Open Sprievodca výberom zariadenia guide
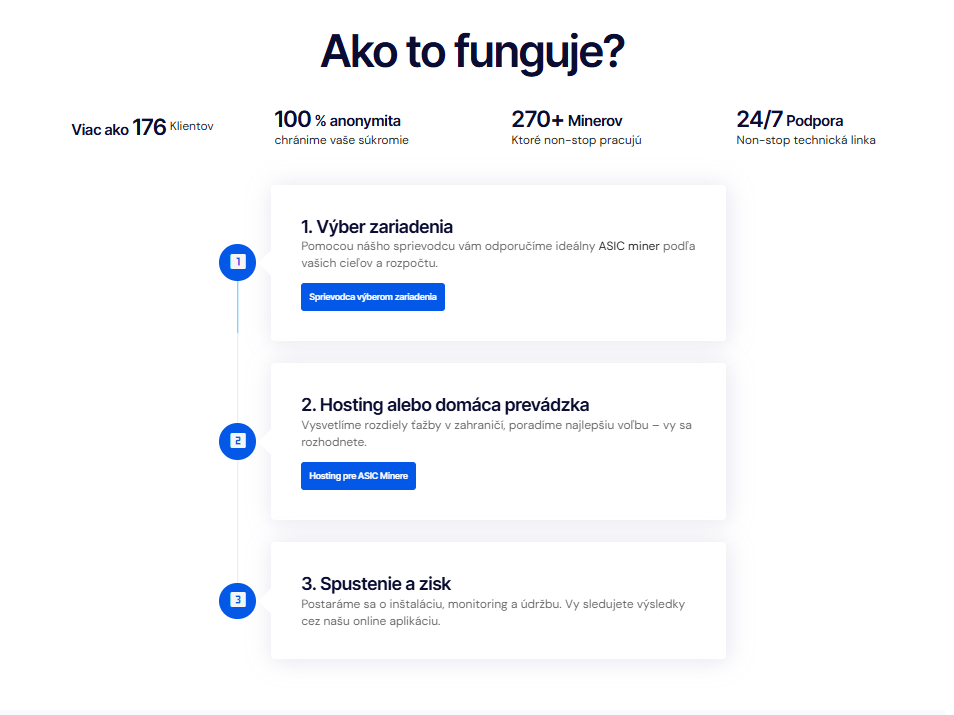 (x=372, y=297)
